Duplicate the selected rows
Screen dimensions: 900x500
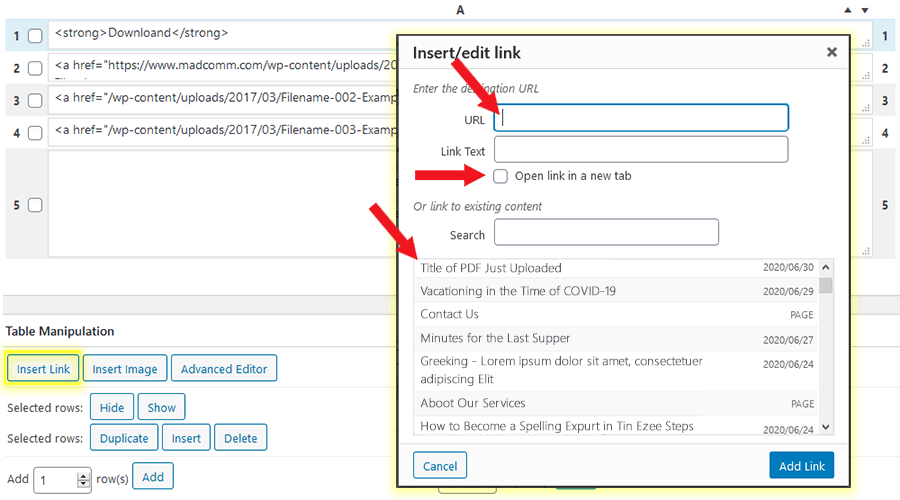pyautogui.click(x=125, y=438)
